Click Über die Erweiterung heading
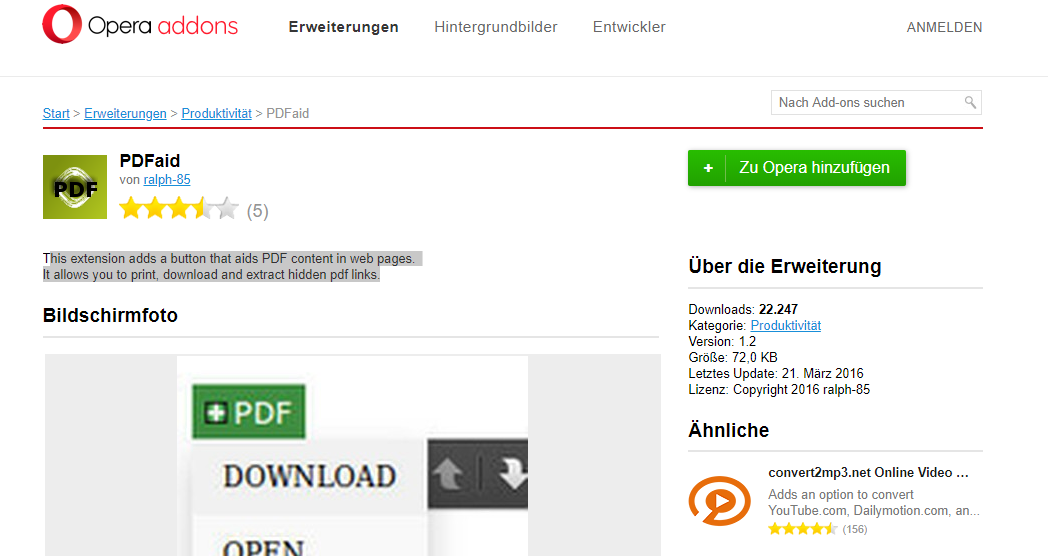The image size is (1048, 556). tap(785, 267)
